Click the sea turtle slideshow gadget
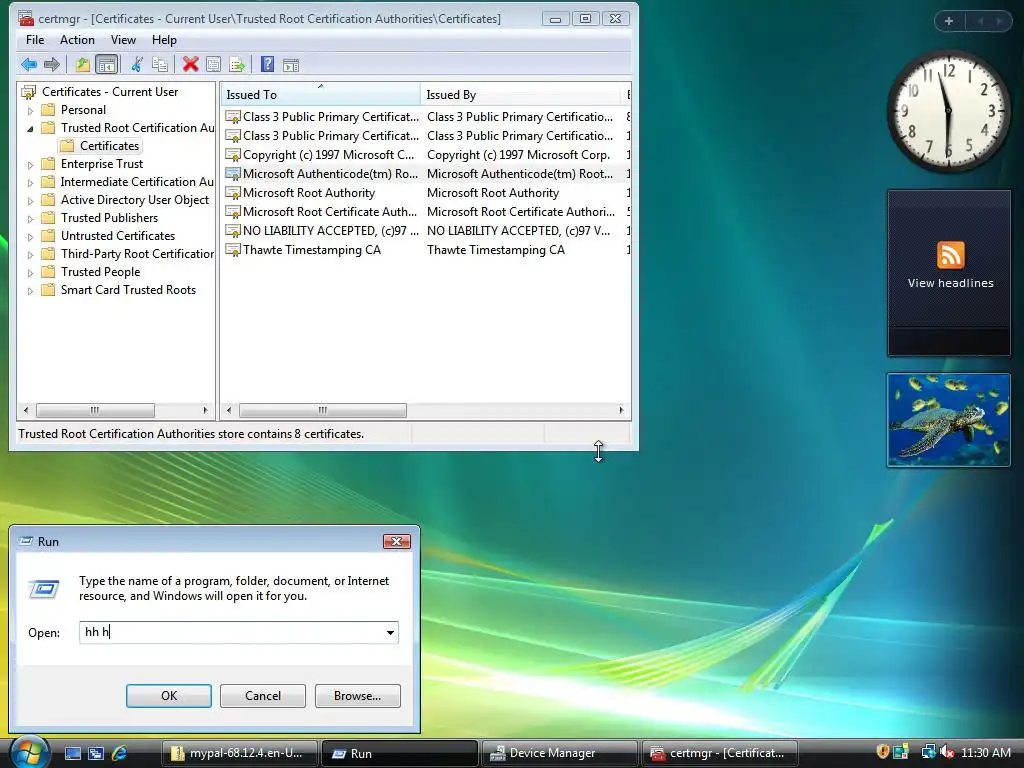This screenshot has width=1024, height=768. 949,420
